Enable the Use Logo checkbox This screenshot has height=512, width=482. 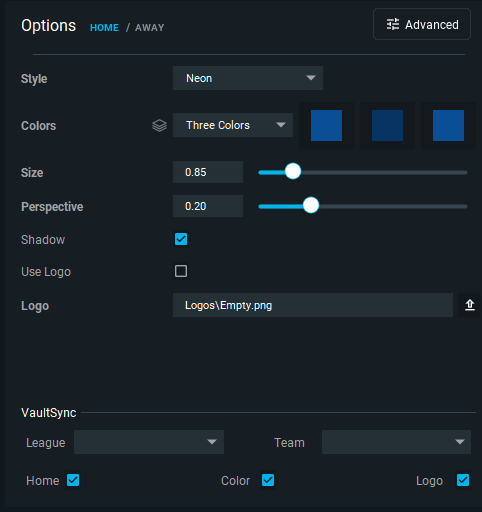[181, 271]
